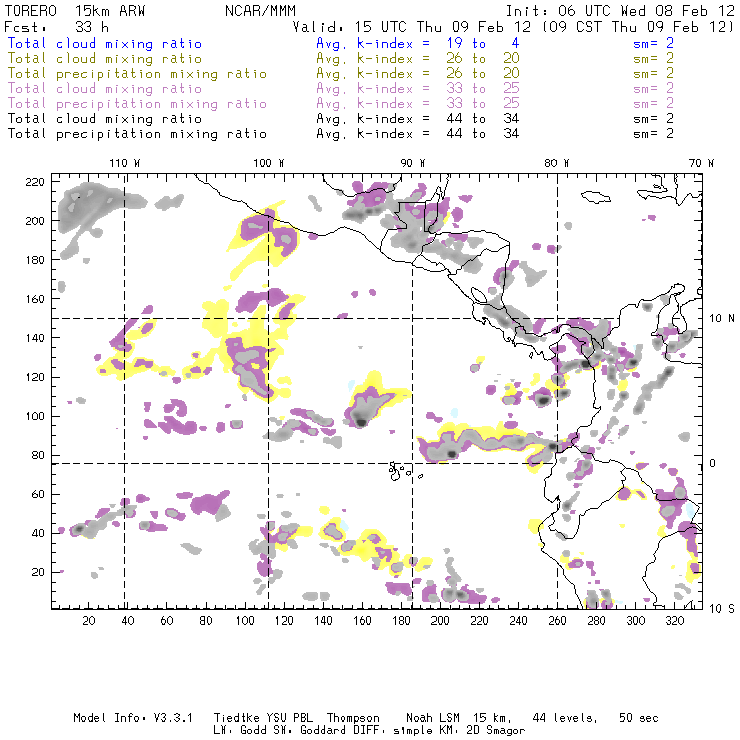The height and width of the screenshot is (740, 740).
Task: Click the "50 sec" timestep footer text
Action: (639, 718)
